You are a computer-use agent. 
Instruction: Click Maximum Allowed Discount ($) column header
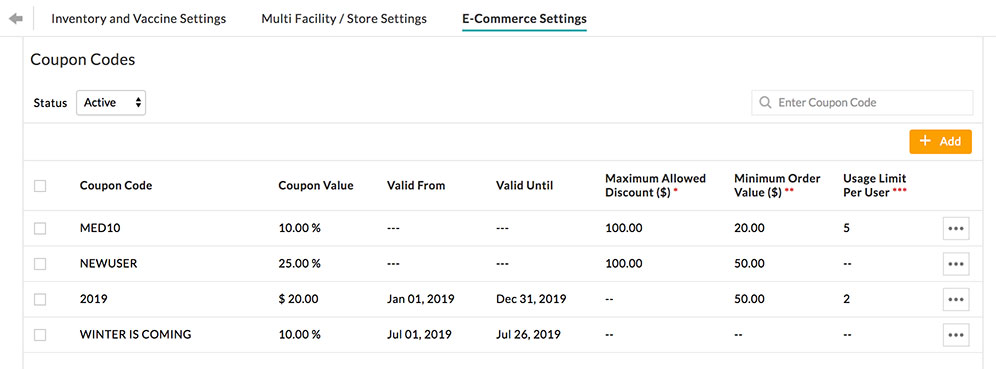(656, 185)
